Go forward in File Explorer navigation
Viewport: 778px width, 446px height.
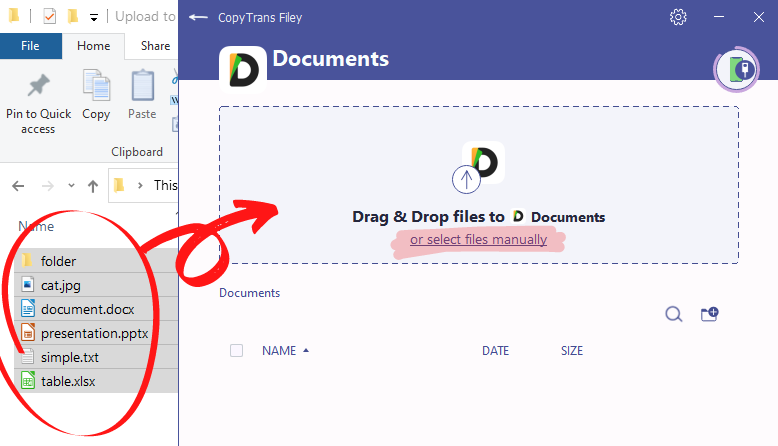click(48, 186)
